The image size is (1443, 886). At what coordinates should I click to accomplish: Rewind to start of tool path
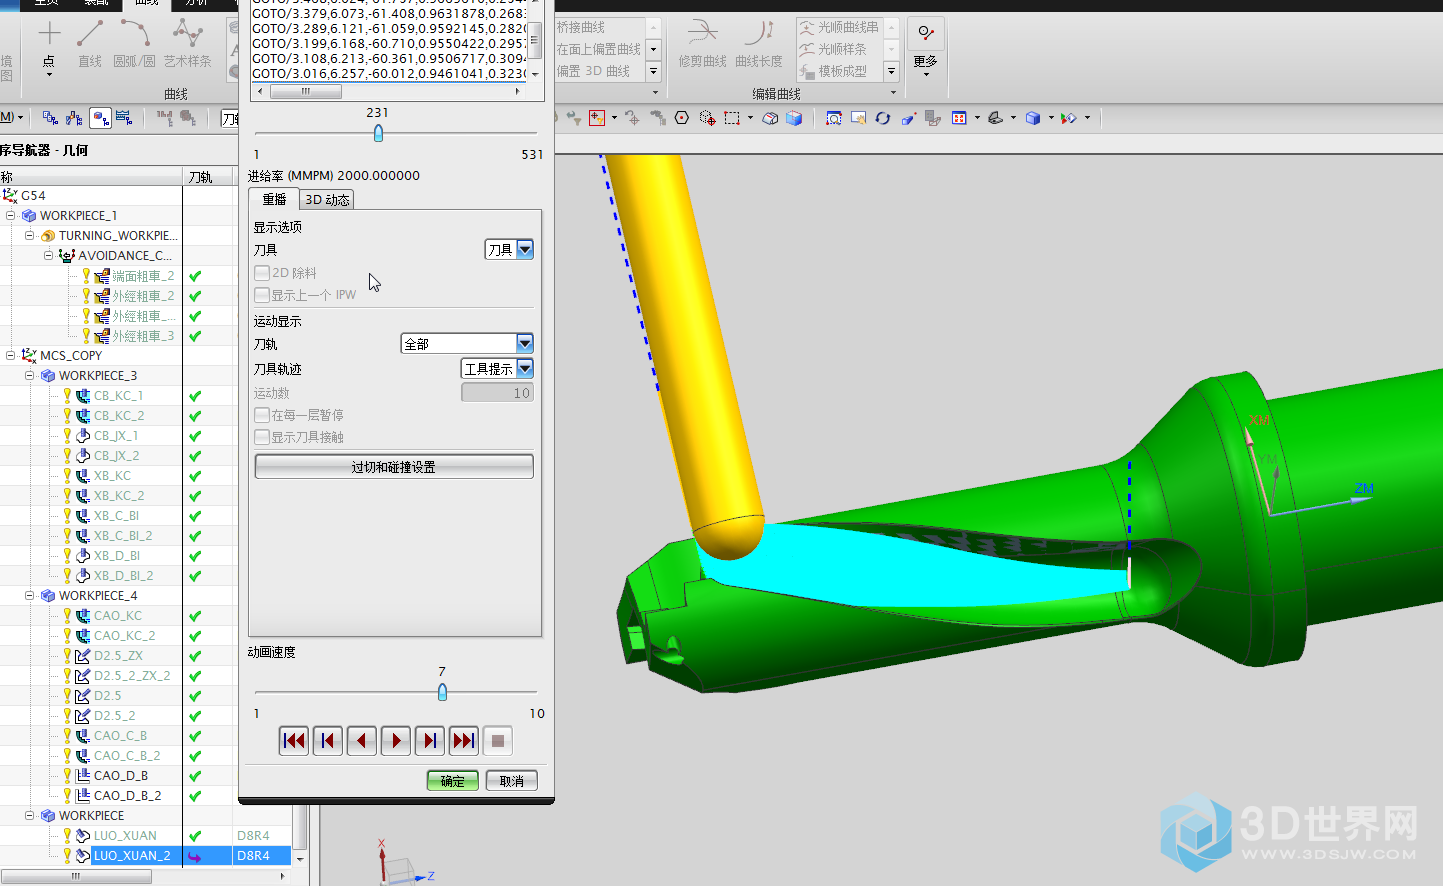pyautogui.click(x=294, y=741)
